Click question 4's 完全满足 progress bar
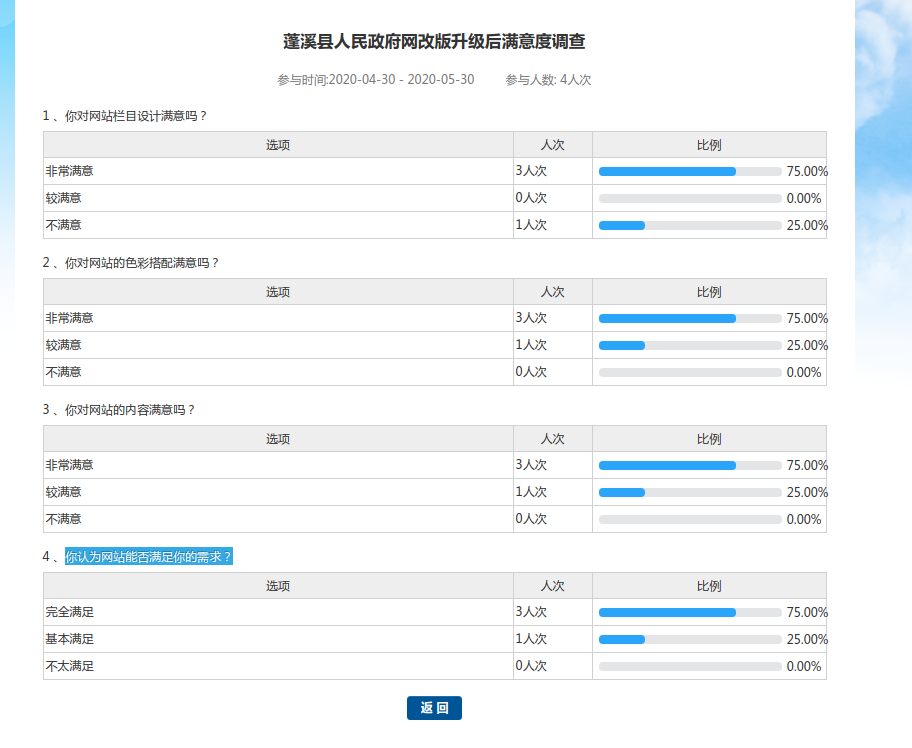912x748 pixels. point(689,613)
